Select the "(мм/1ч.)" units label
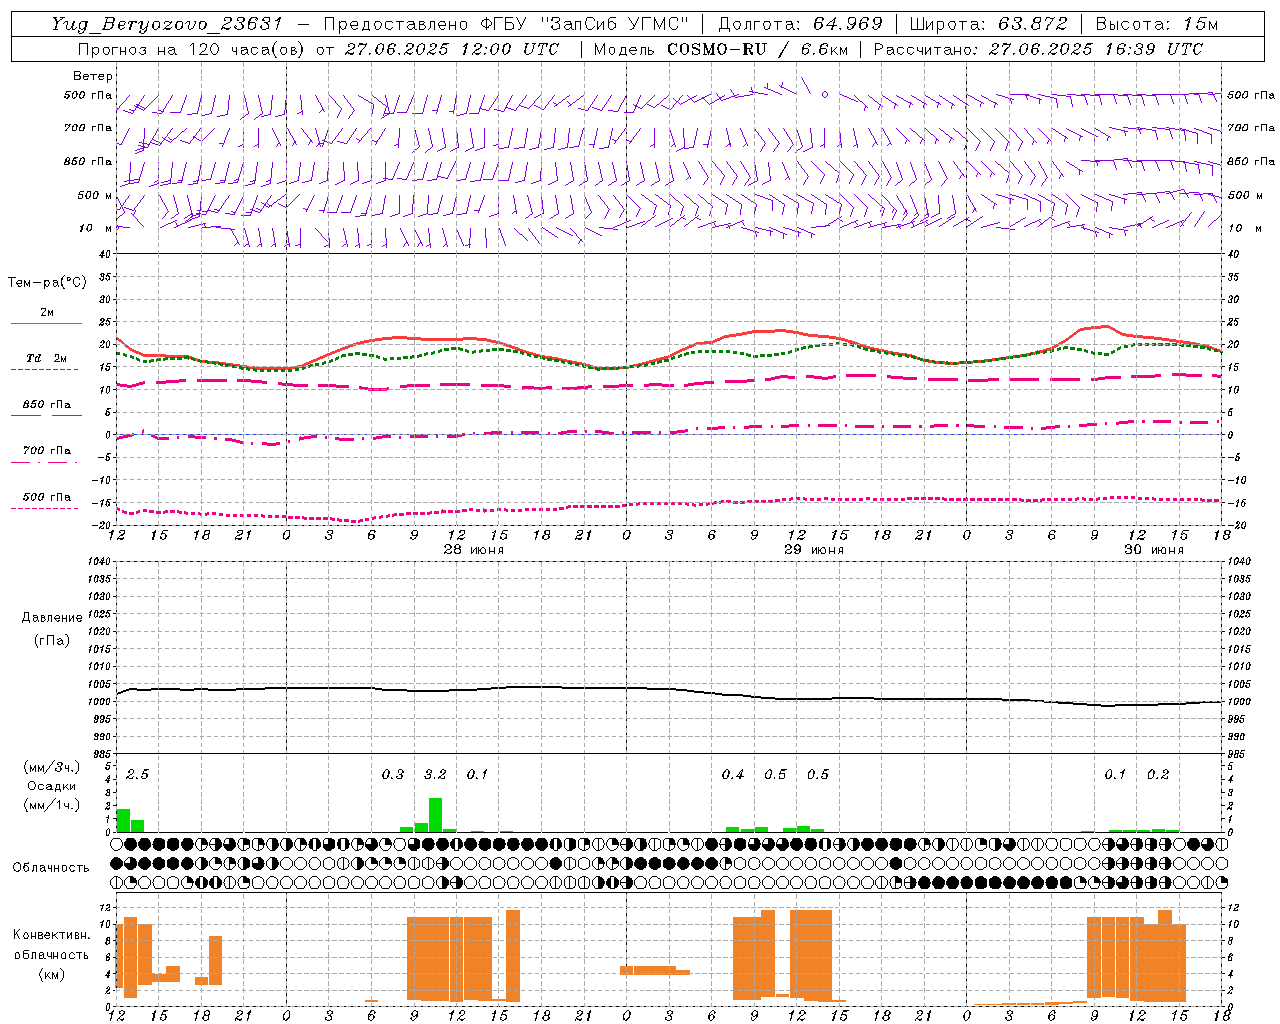1280x1024 pixels. point(52,805)
